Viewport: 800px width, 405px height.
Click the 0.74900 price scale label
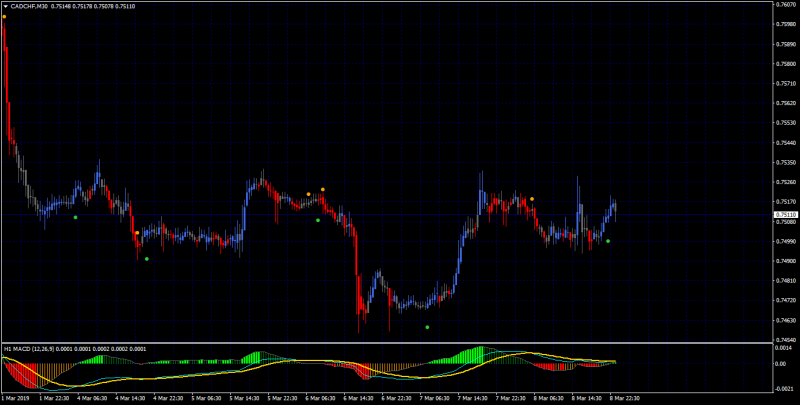tap(786, 261)
